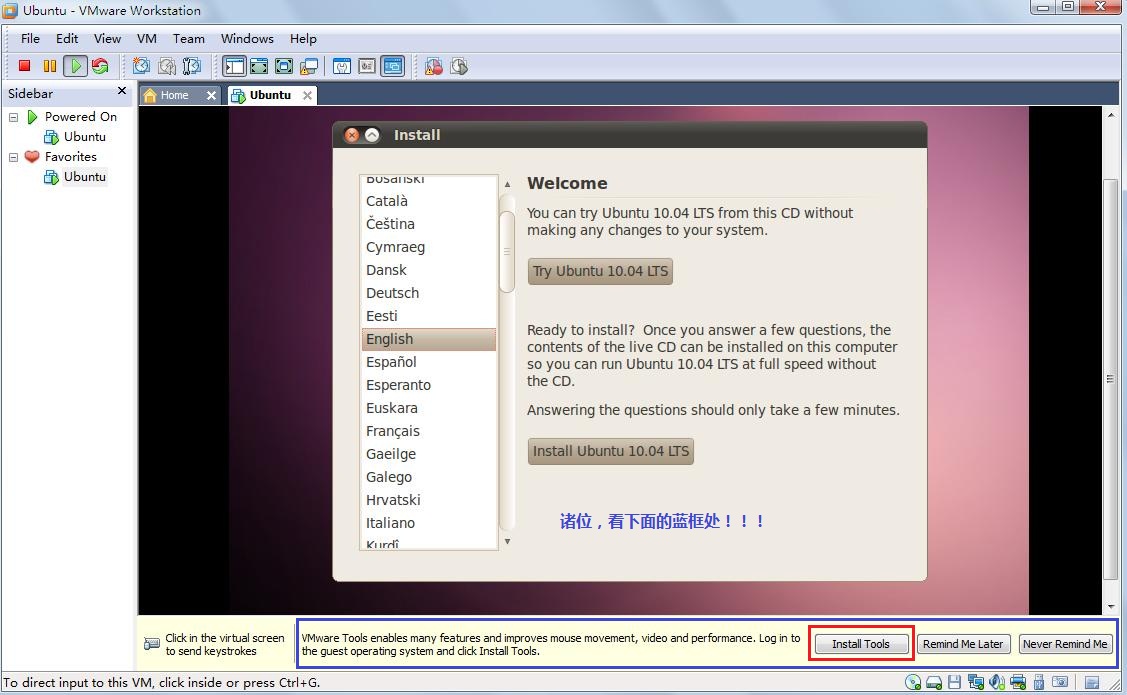This screenshot has width=1127, height=695.
Task: Open the View menu
Action: point(107,39)
